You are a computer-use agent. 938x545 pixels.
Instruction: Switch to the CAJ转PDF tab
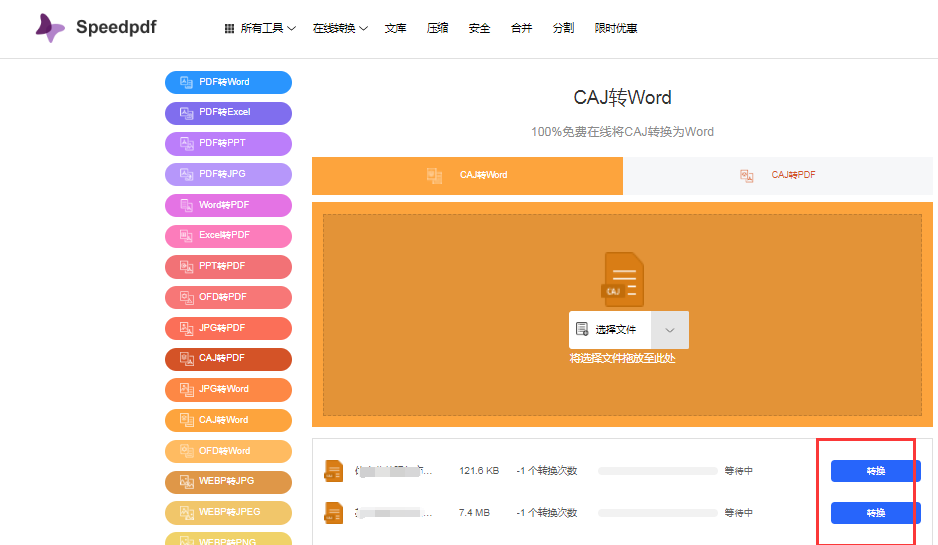(778, 176)
